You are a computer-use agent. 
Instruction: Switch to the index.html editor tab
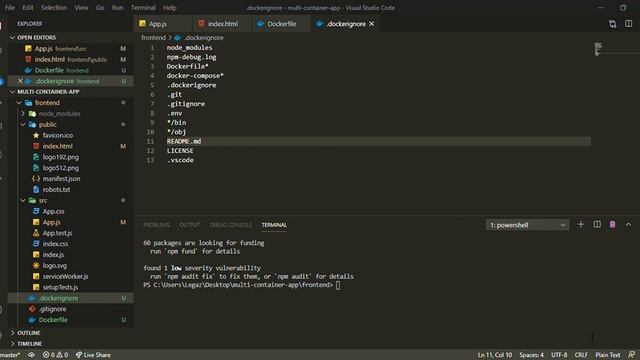[222, 24]
